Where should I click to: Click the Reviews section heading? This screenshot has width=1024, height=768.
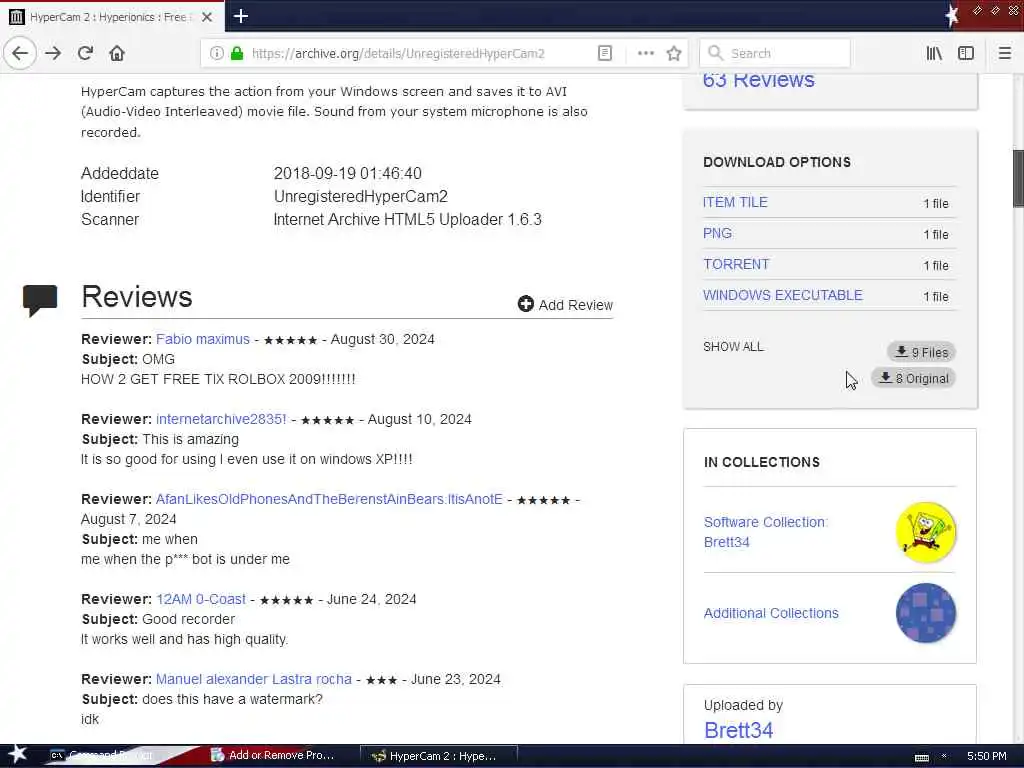(x=136, y=296)
